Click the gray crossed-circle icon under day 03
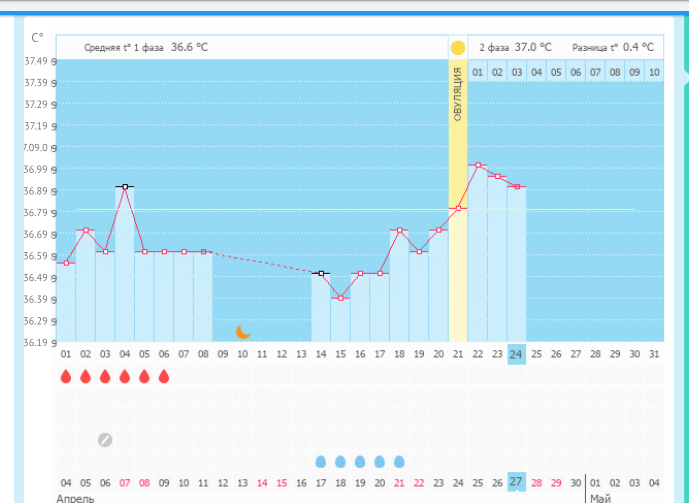689x503 pixels. click(x=105, y=439)
